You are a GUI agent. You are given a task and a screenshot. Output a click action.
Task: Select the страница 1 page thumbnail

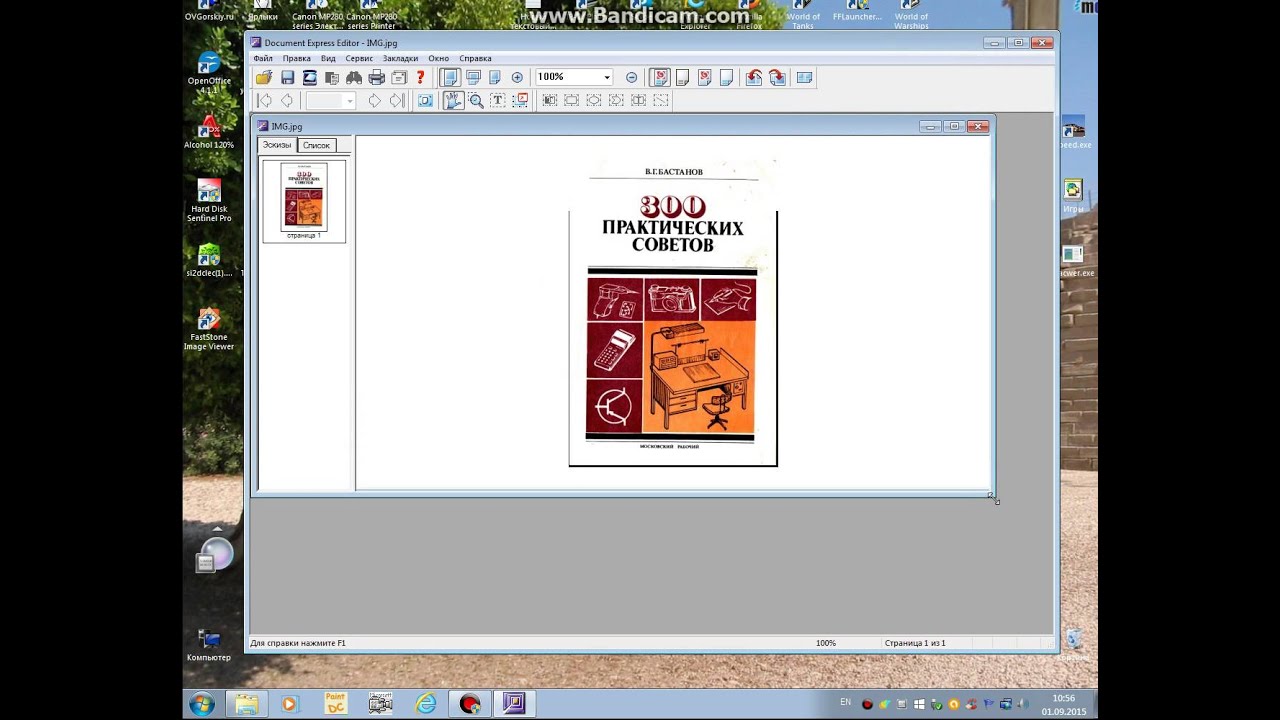[304, 201]
